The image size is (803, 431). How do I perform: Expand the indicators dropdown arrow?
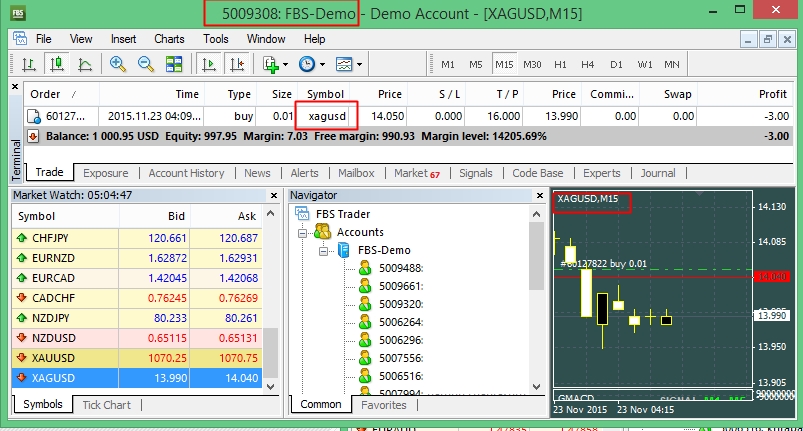[286, 64]
